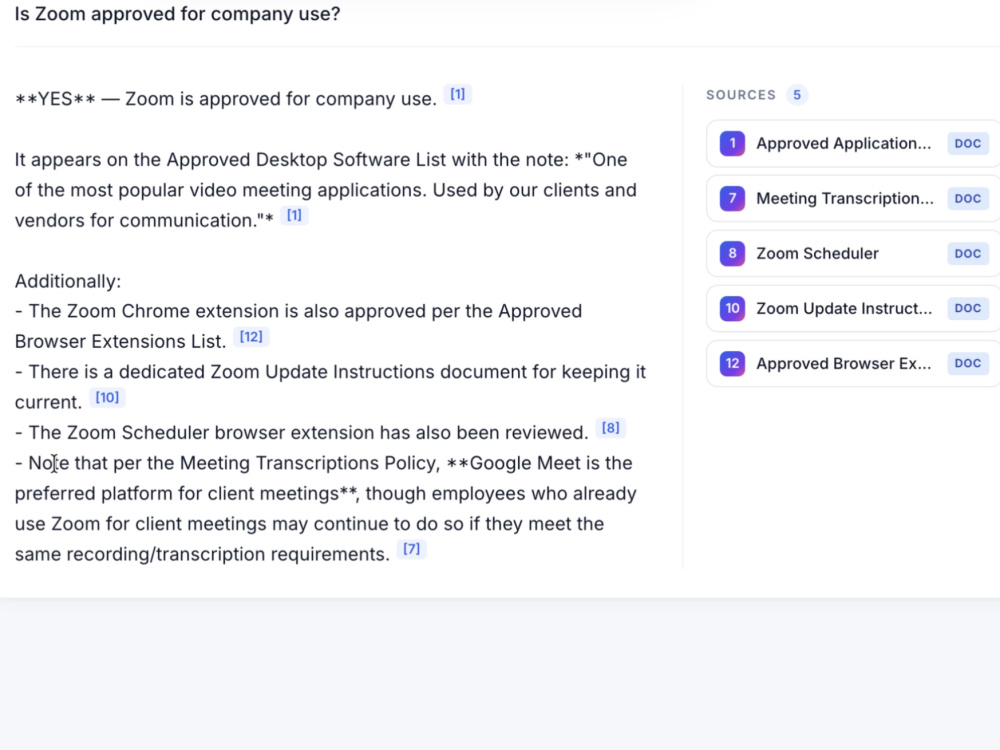Open the Meeting Transcription... source card
Screen dimensions: 1000x750
(853, 198)
